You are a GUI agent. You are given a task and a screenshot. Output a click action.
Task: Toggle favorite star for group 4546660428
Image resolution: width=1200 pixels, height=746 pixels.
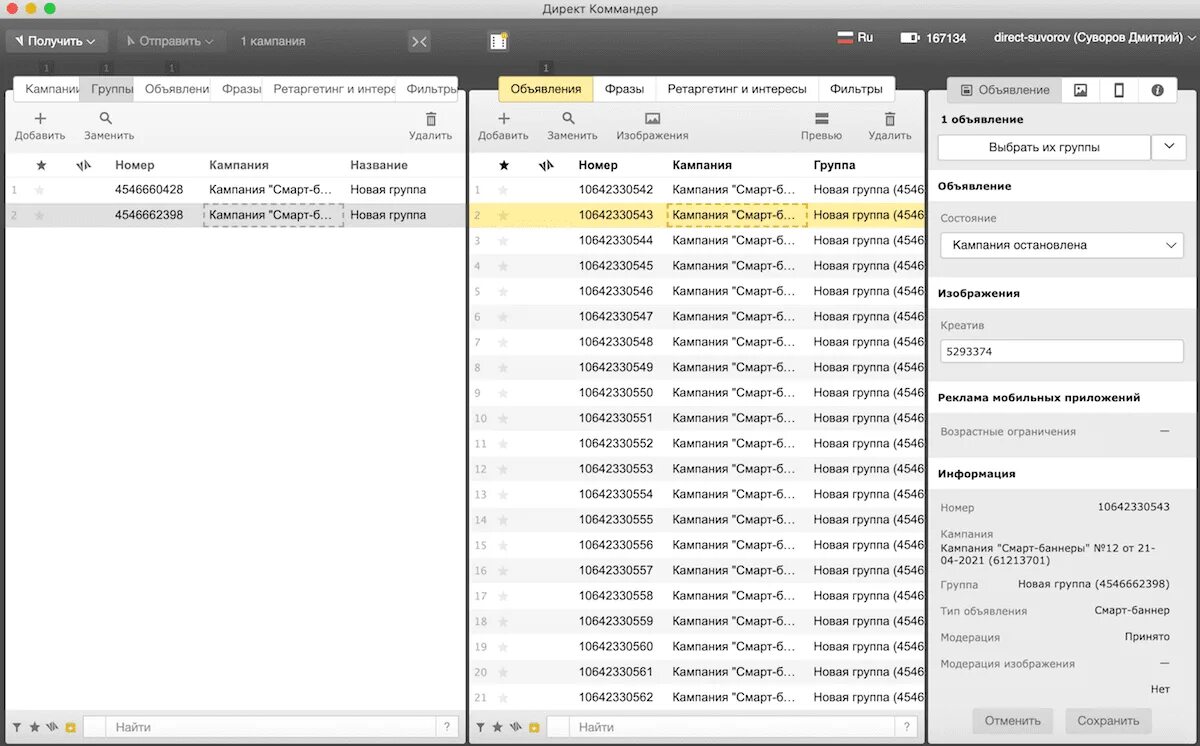pos(40,190)
